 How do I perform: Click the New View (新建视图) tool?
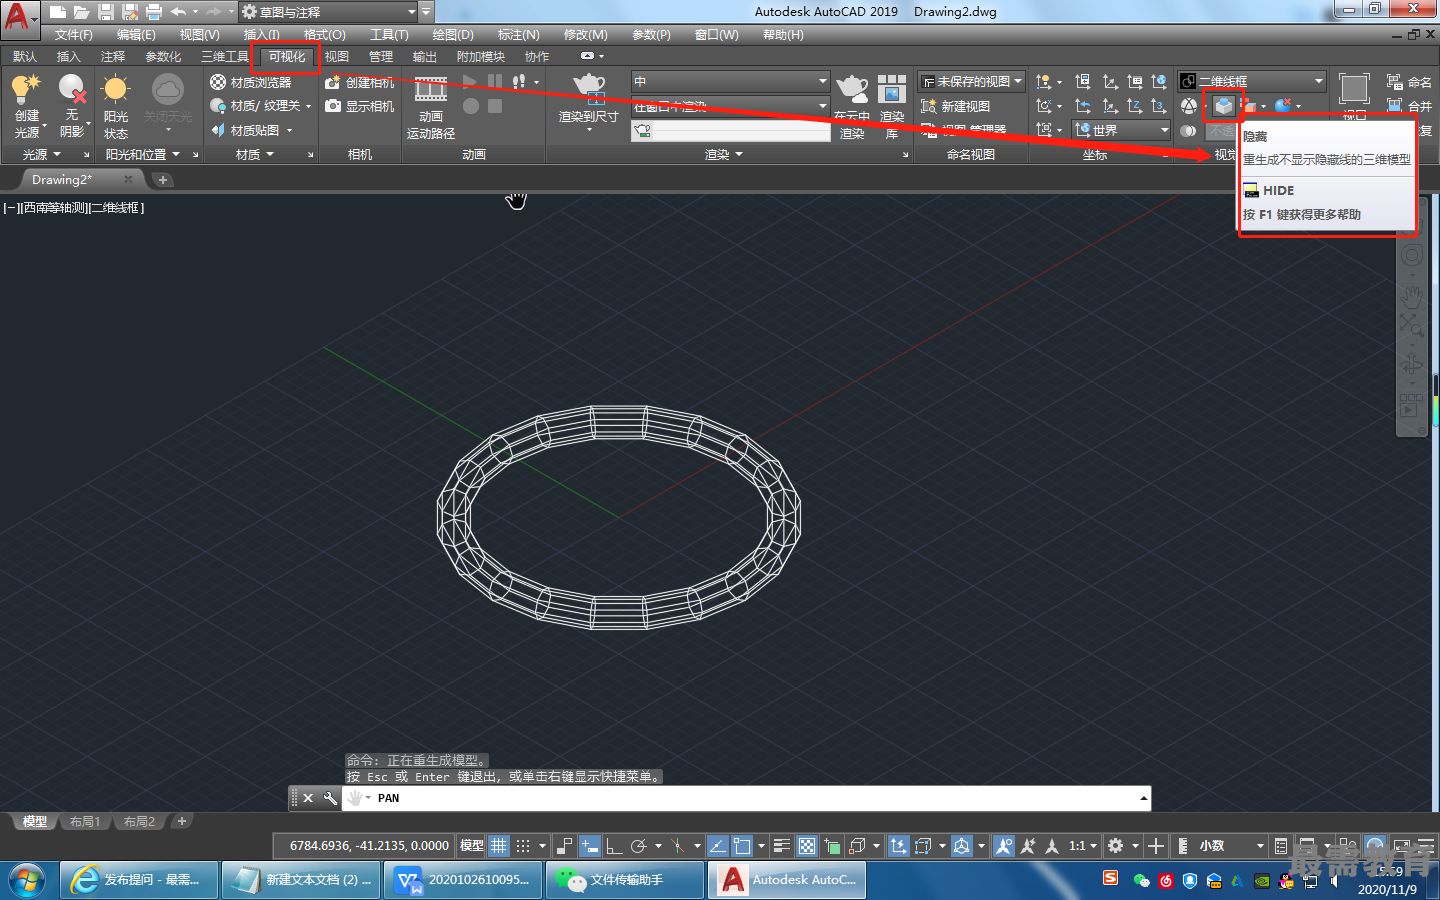pos(956,106)
